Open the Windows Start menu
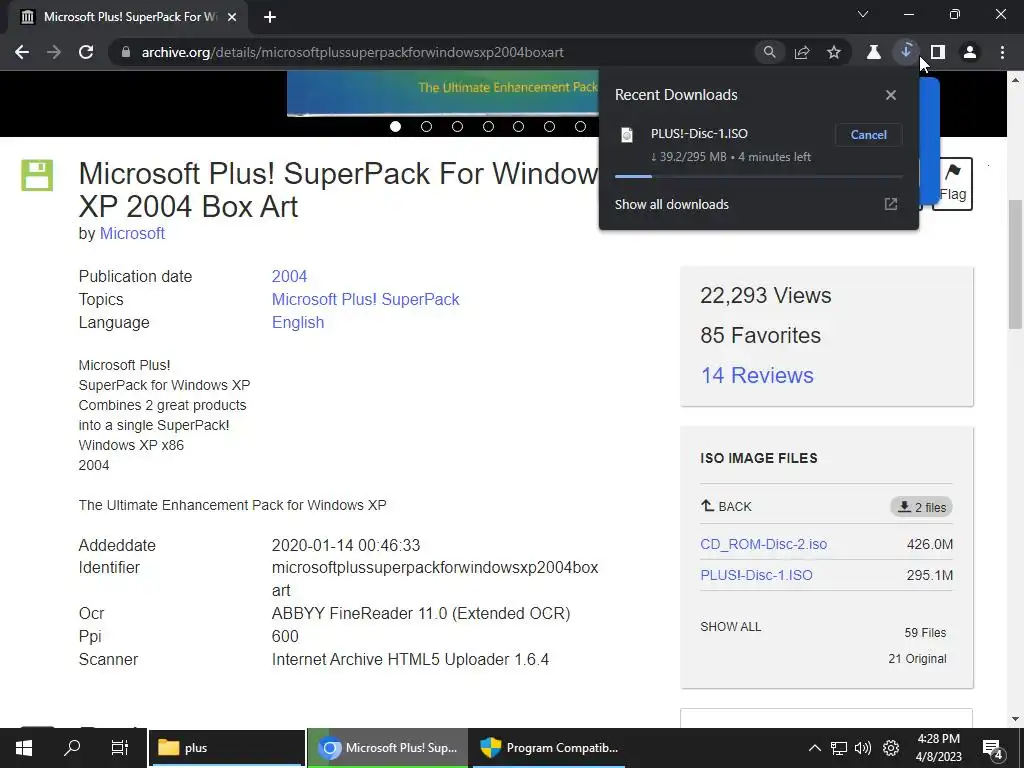Screen dimensions: 1024x768 24,748
